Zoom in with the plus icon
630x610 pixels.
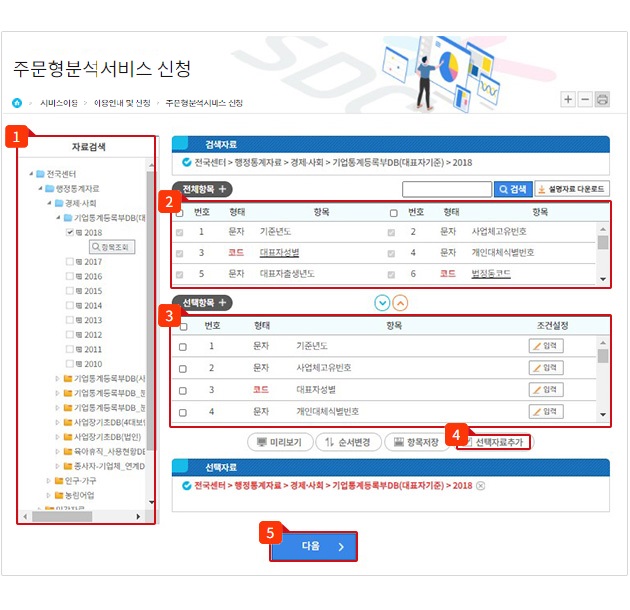568,99
